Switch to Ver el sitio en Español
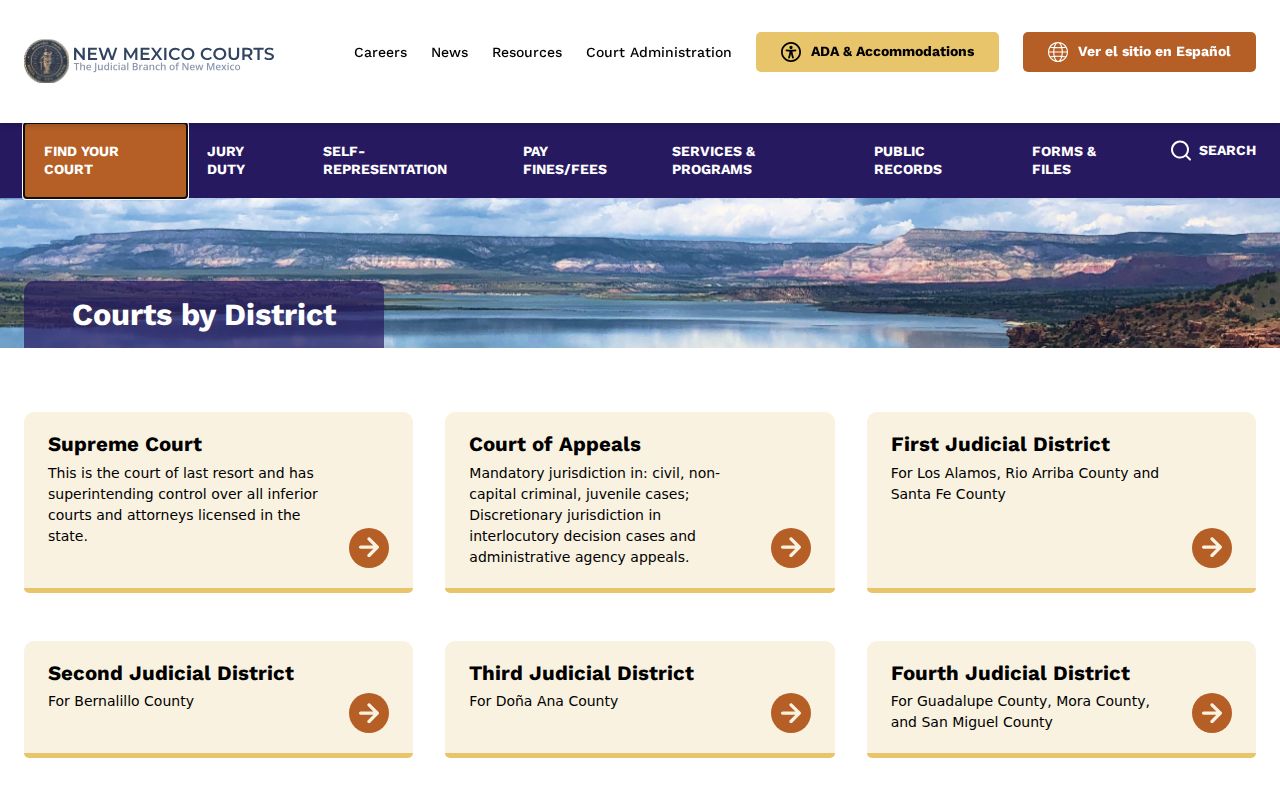Screen dimensions: 1280x800 [x=1139, y=52]
